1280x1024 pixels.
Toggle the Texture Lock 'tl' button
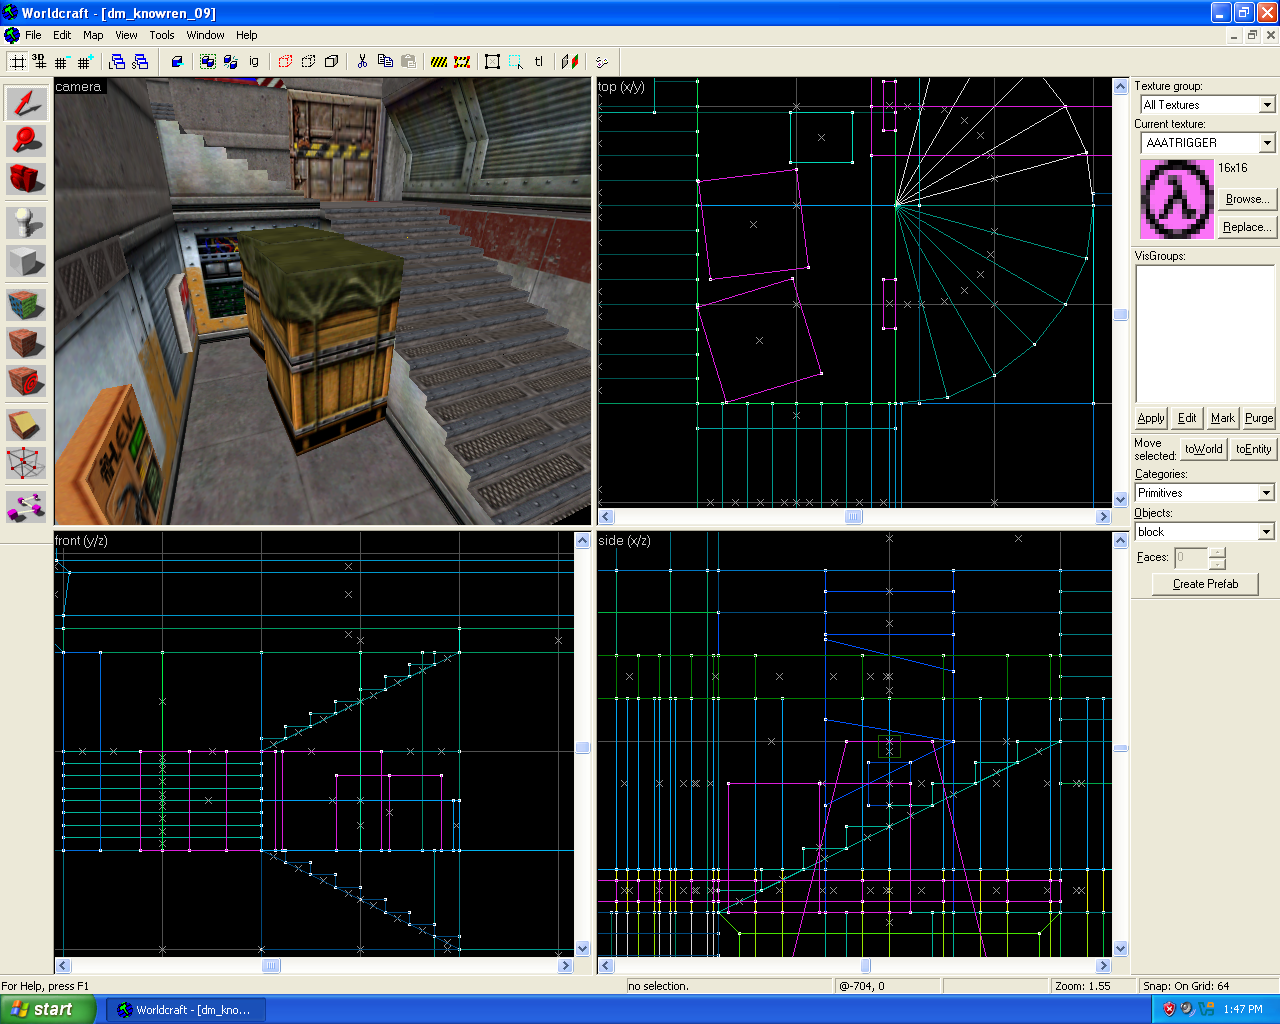click(539, 61)
